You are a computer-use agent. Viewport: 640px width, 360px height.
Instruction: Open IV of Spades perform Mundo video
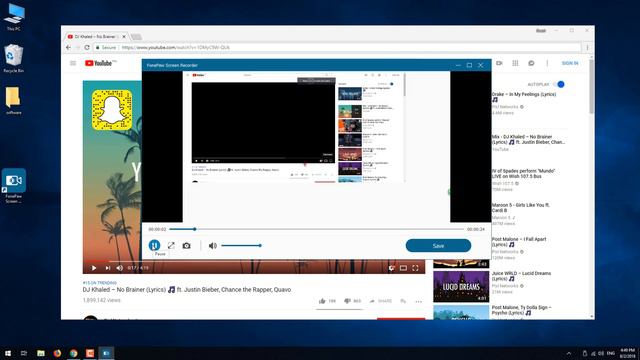[523, 173]
